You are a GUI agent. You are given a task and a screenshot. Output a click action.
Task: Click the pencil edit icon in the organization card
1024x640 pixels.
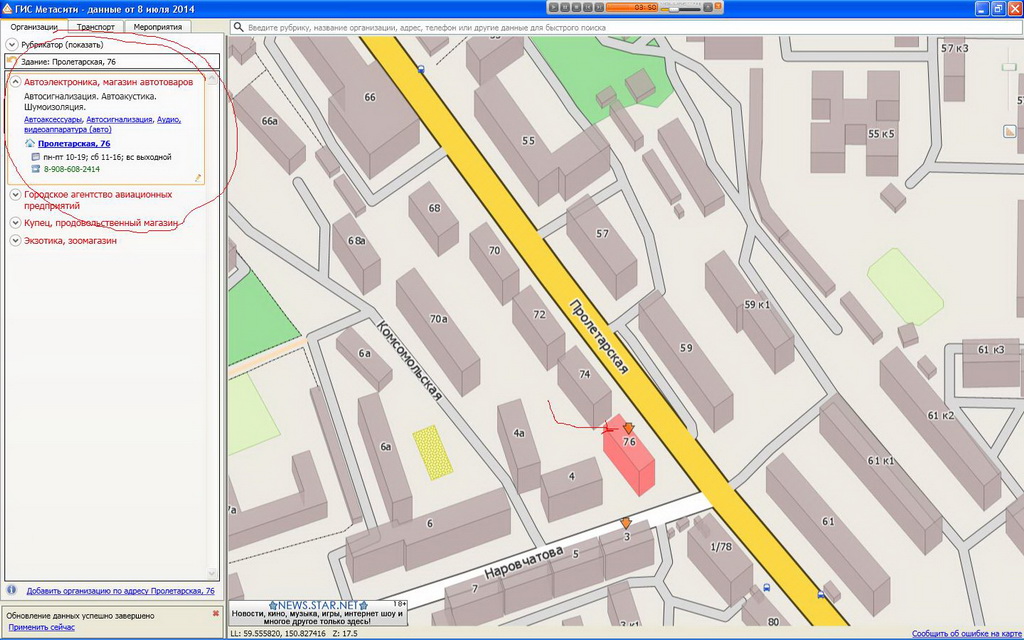tap(198, 177)
